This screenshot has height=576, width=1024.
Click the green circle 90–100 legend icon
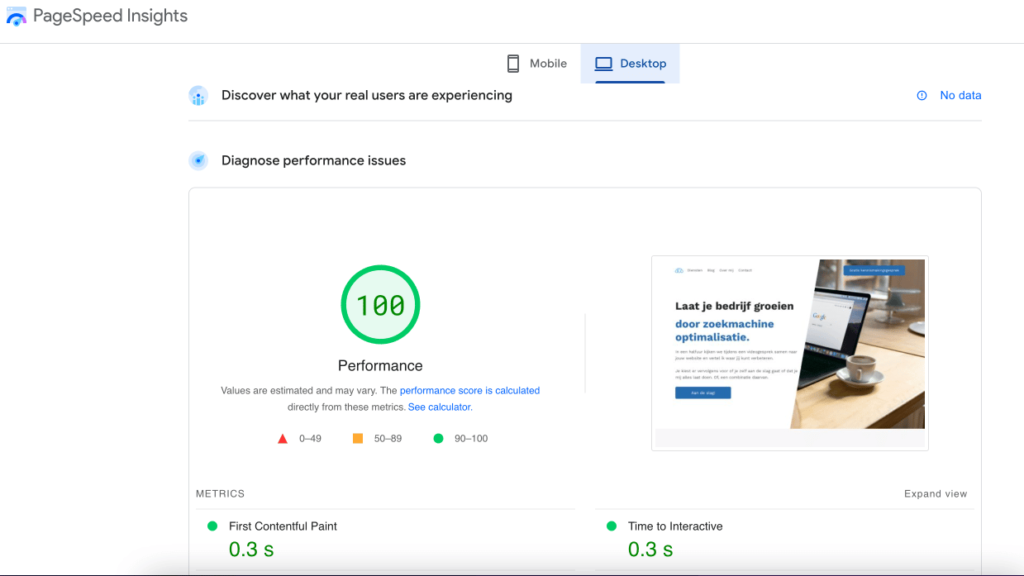pos(438,438)
